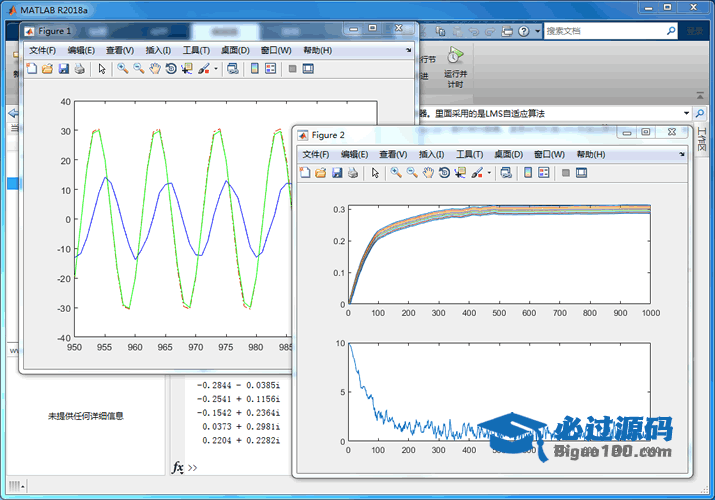
Task: Select Data Cursor tool in Figure 2 toolbar
Action: (x=460, y=173)
